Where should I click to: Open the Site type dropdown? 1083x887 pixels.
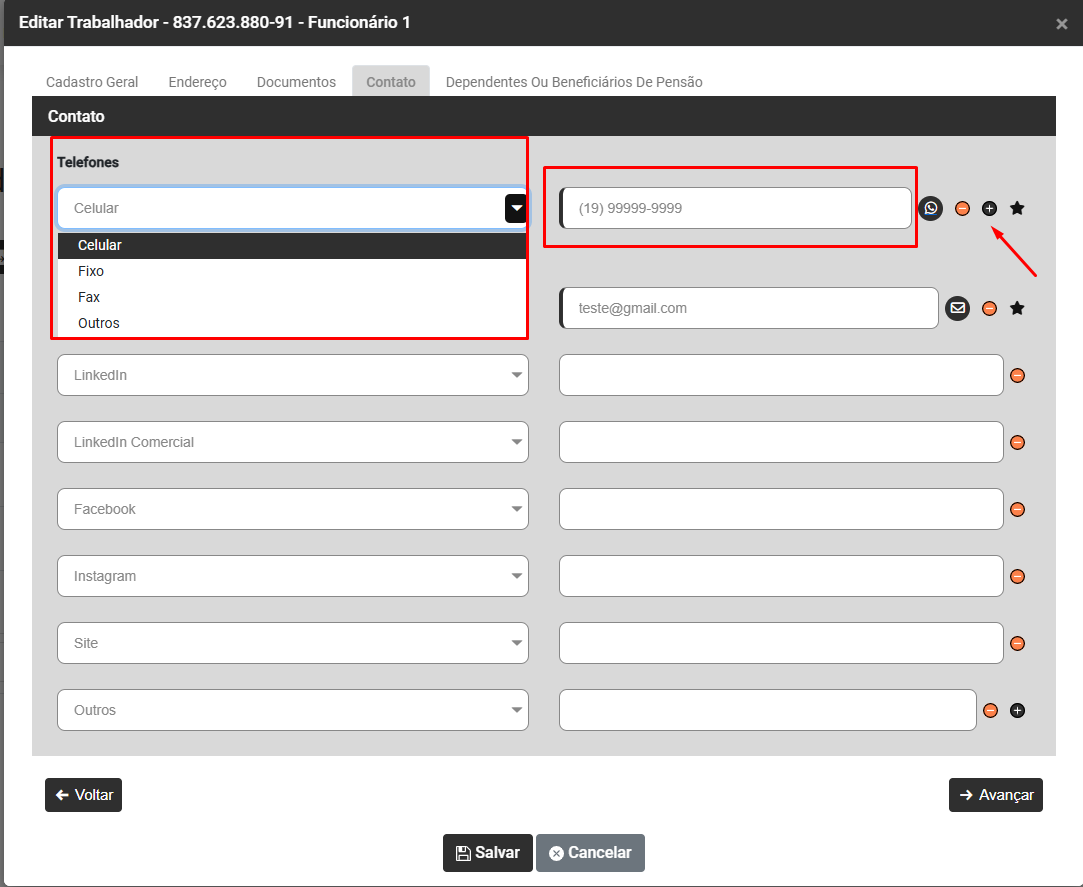pyautogui.click(x=292, y=643)
